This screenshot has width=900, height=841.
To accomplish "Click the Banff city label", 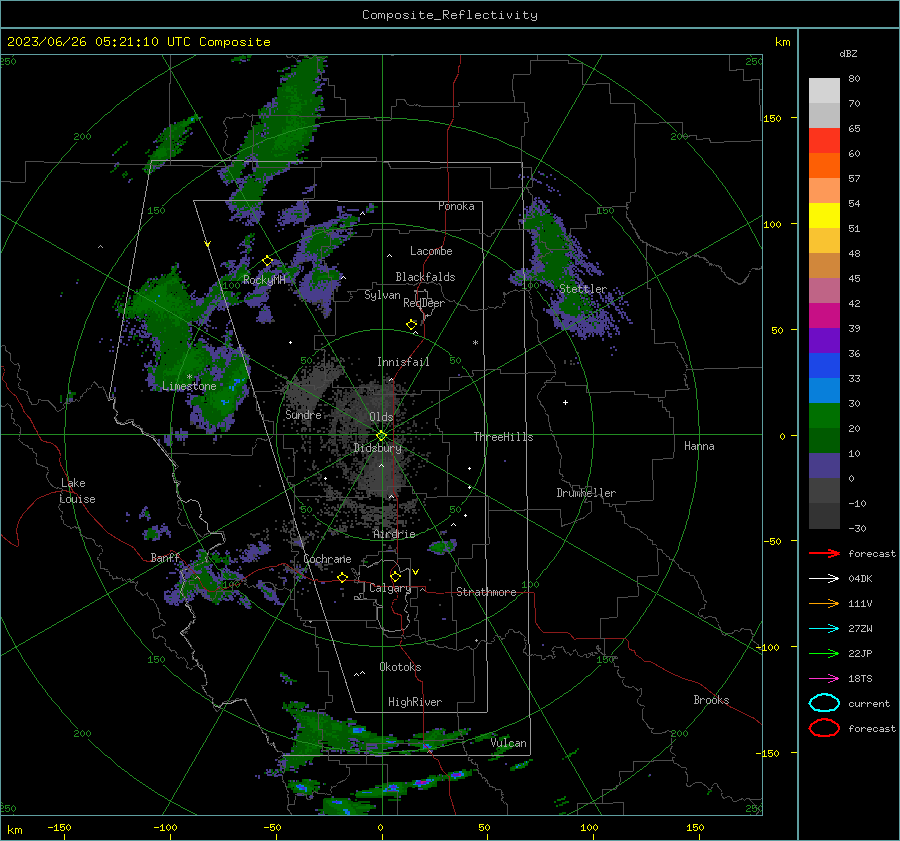I will pyautogui.click(x=165, y=557).
